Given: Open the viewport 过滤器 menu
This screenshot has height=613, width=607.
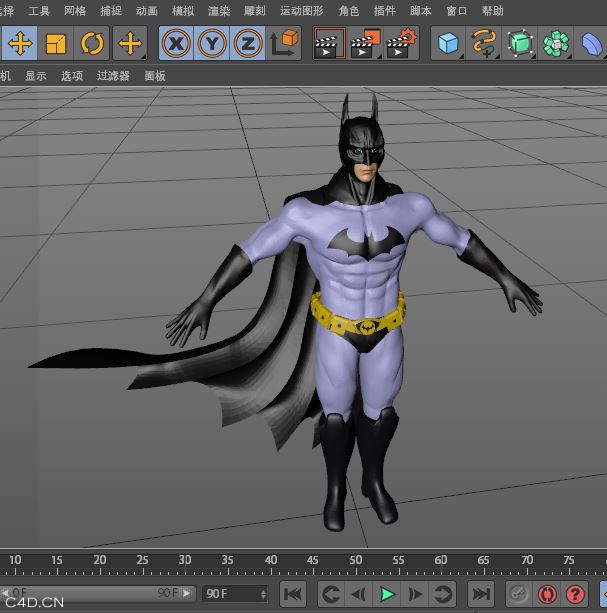Looking at the screenshot, I should 113,76.
